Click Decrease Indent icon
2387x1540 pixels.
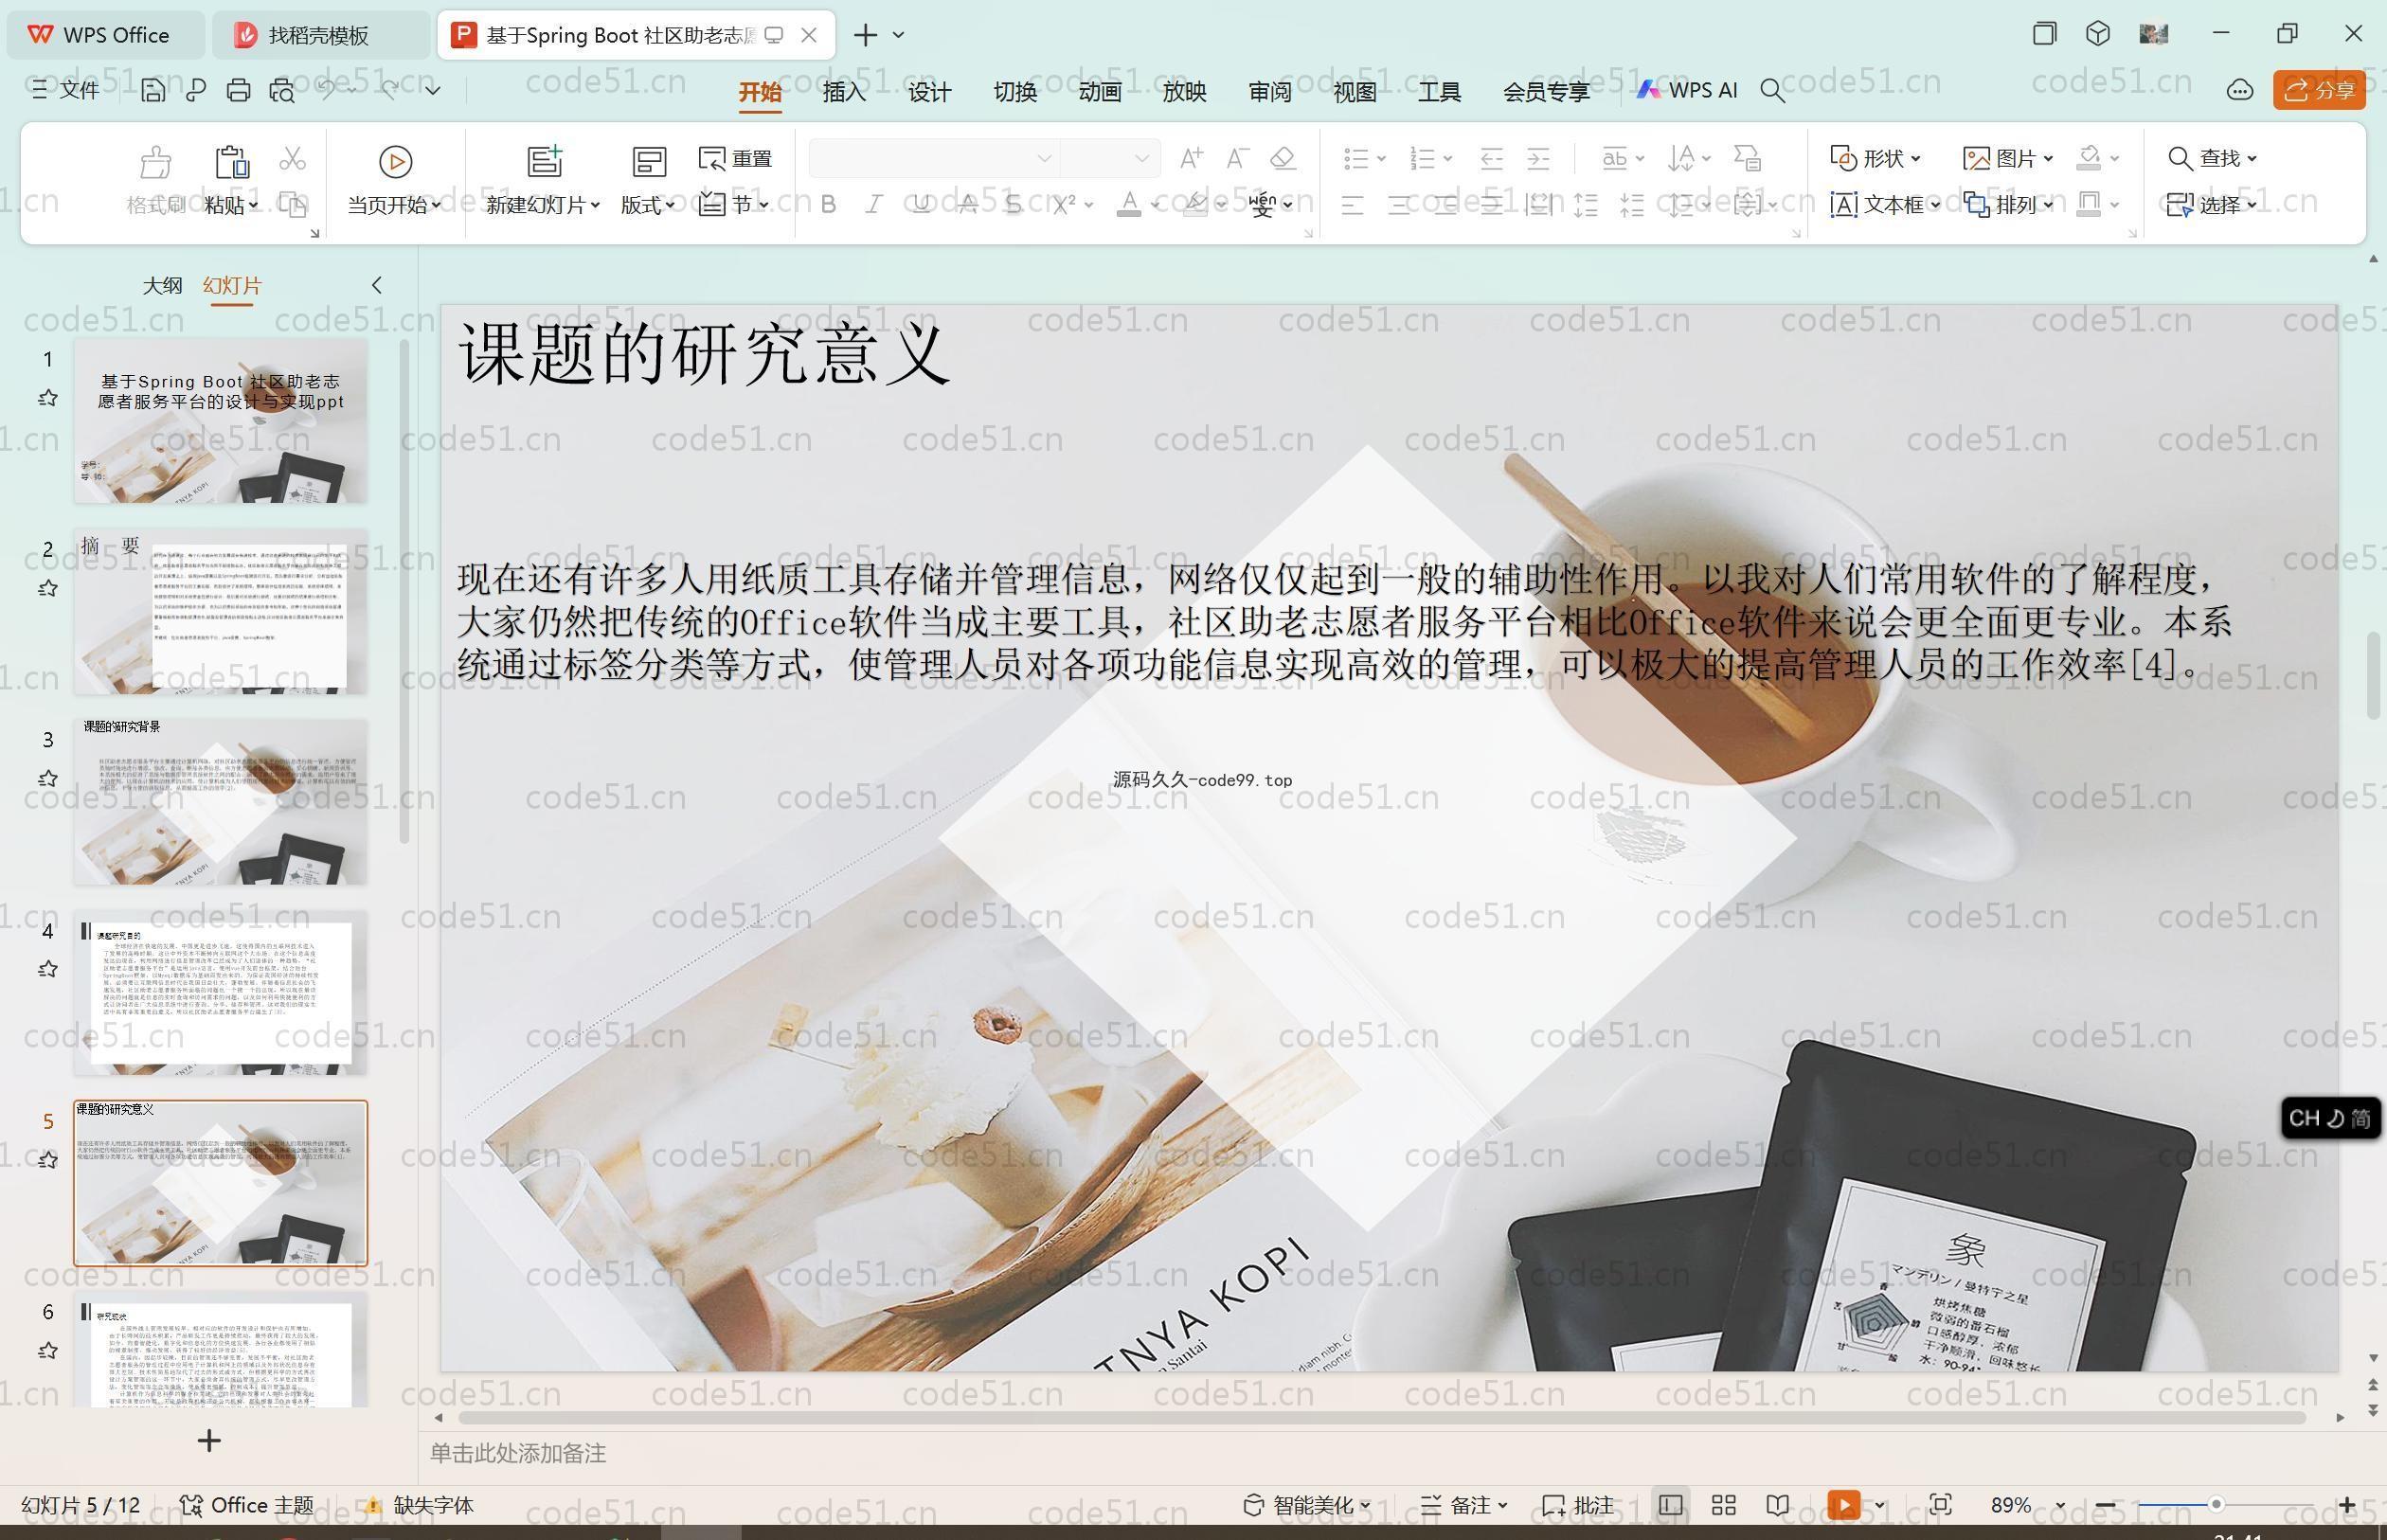1492,158
